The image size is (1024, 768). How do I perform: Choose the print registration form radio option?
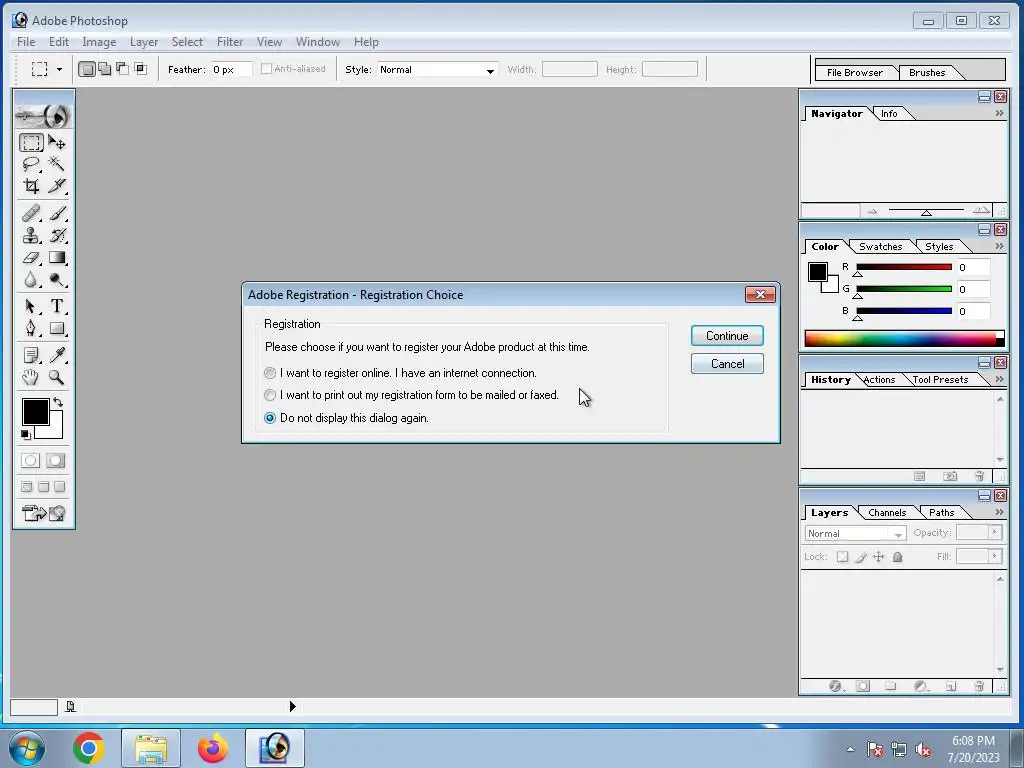(270, 395)
